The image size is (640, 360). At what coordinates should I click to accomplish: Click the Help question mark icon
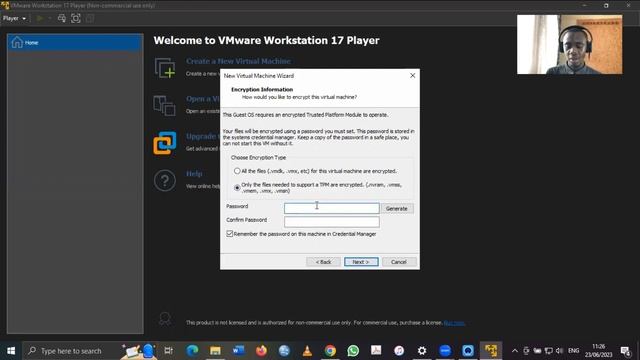tap(165, 180)
